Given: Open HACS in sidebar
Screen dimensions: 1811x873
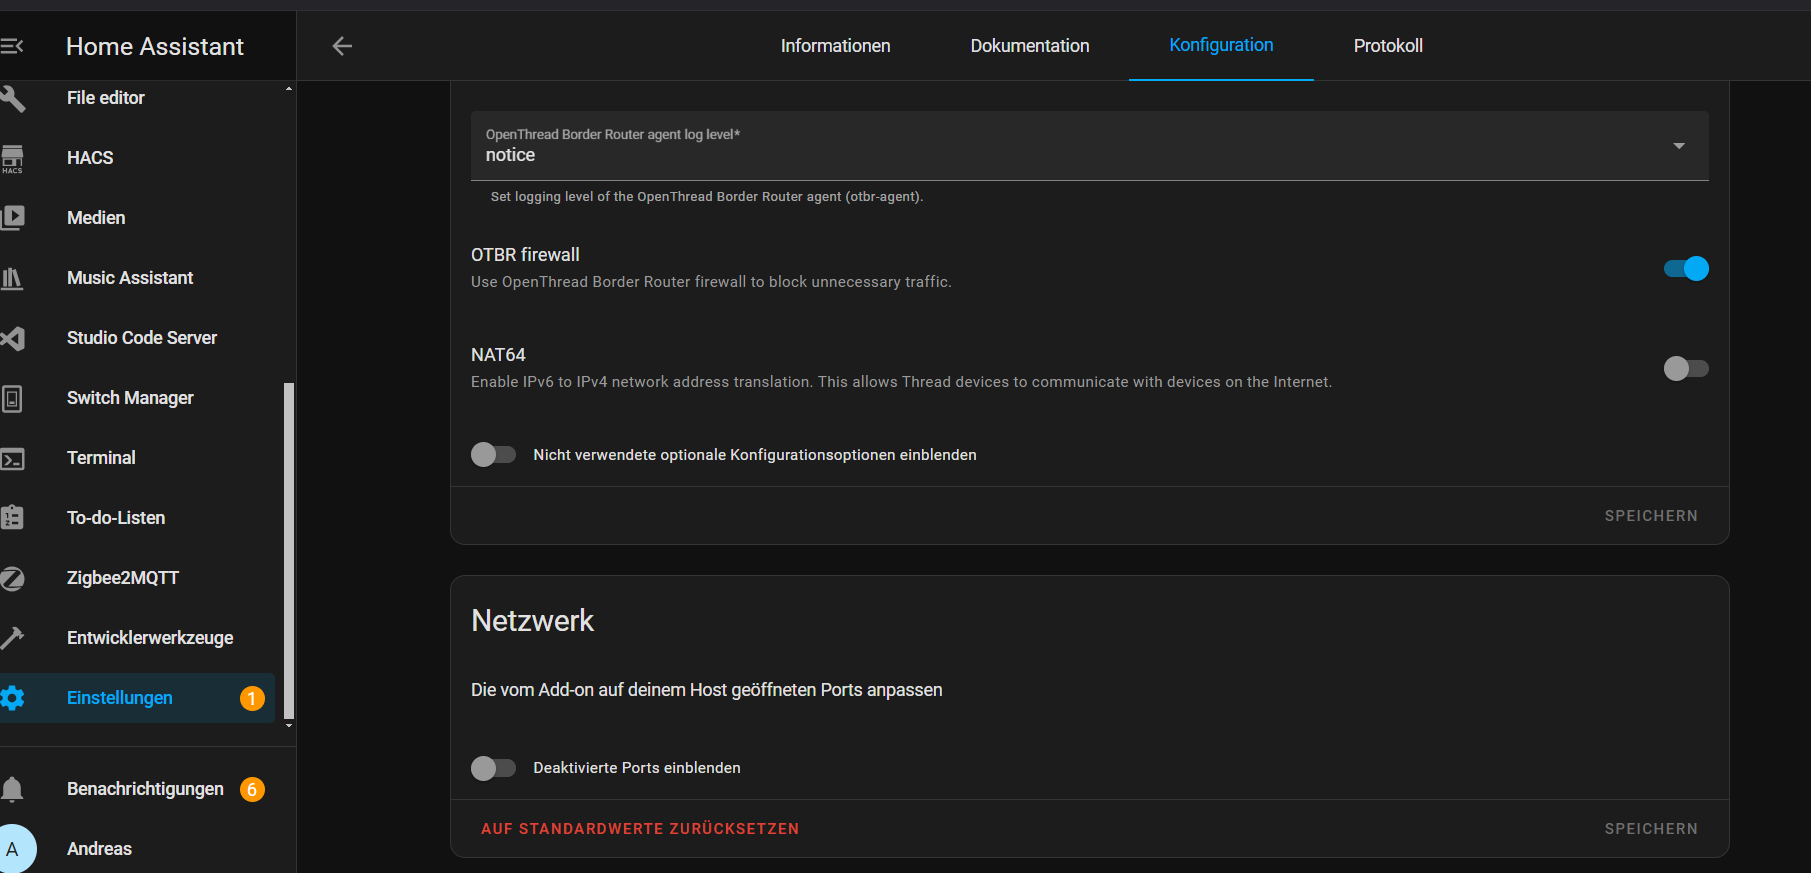Looking at the screenshot, I should (138, 158).
